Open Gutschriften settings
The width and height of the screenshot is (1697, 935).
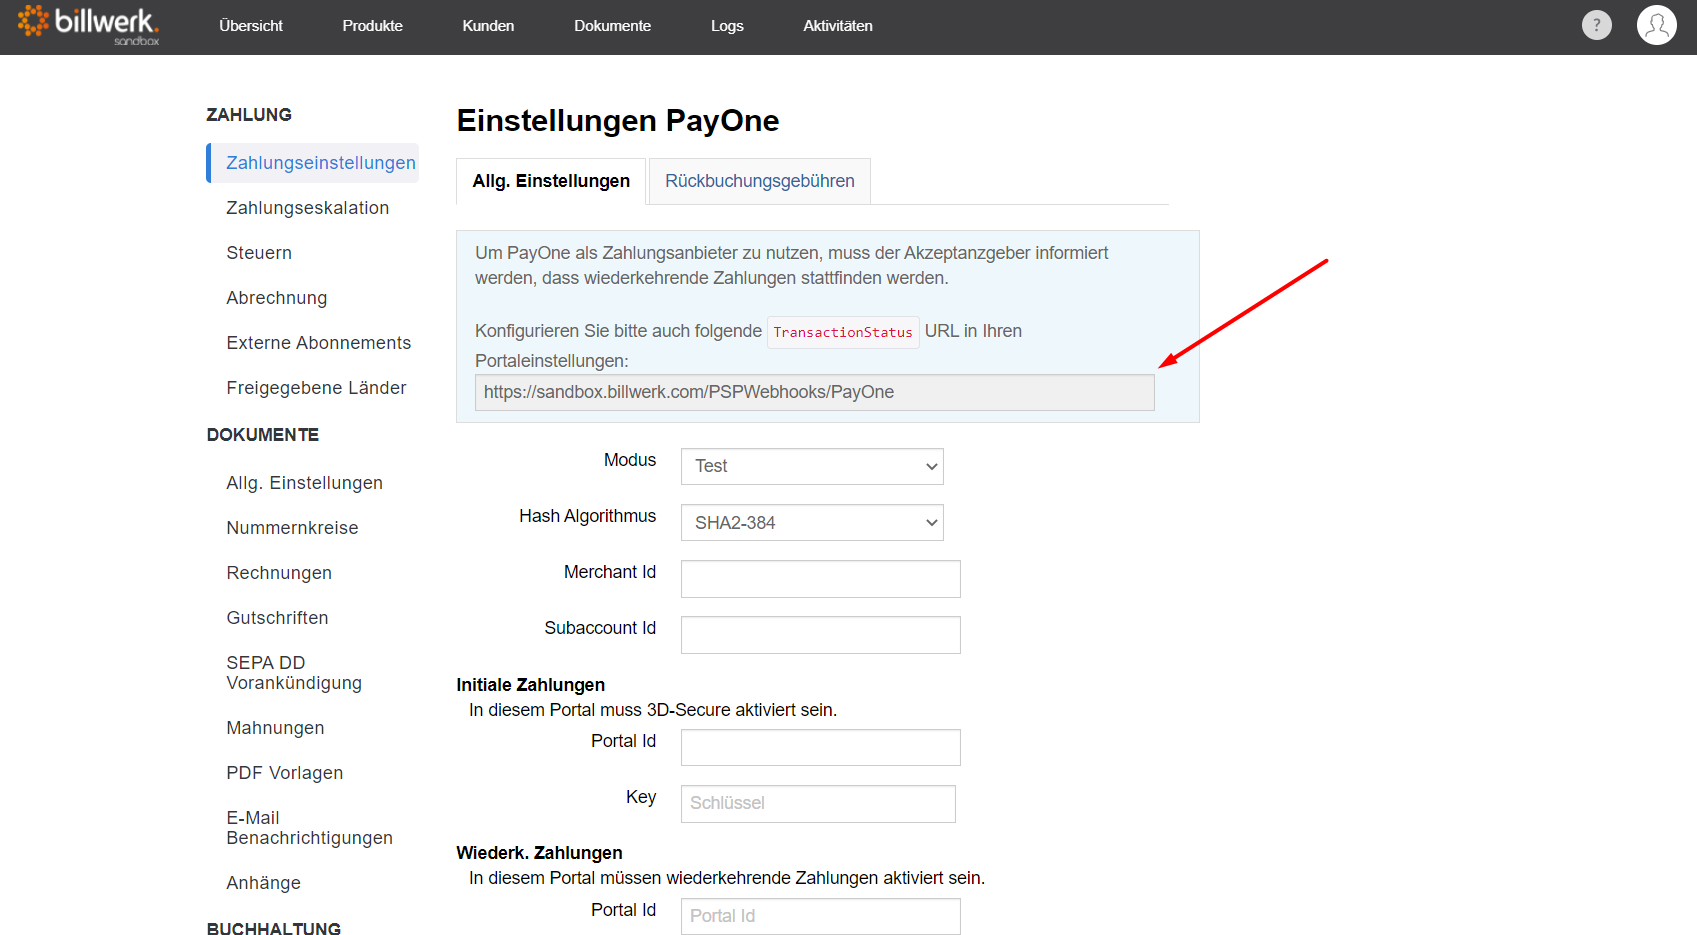click(x=277, y=618)
